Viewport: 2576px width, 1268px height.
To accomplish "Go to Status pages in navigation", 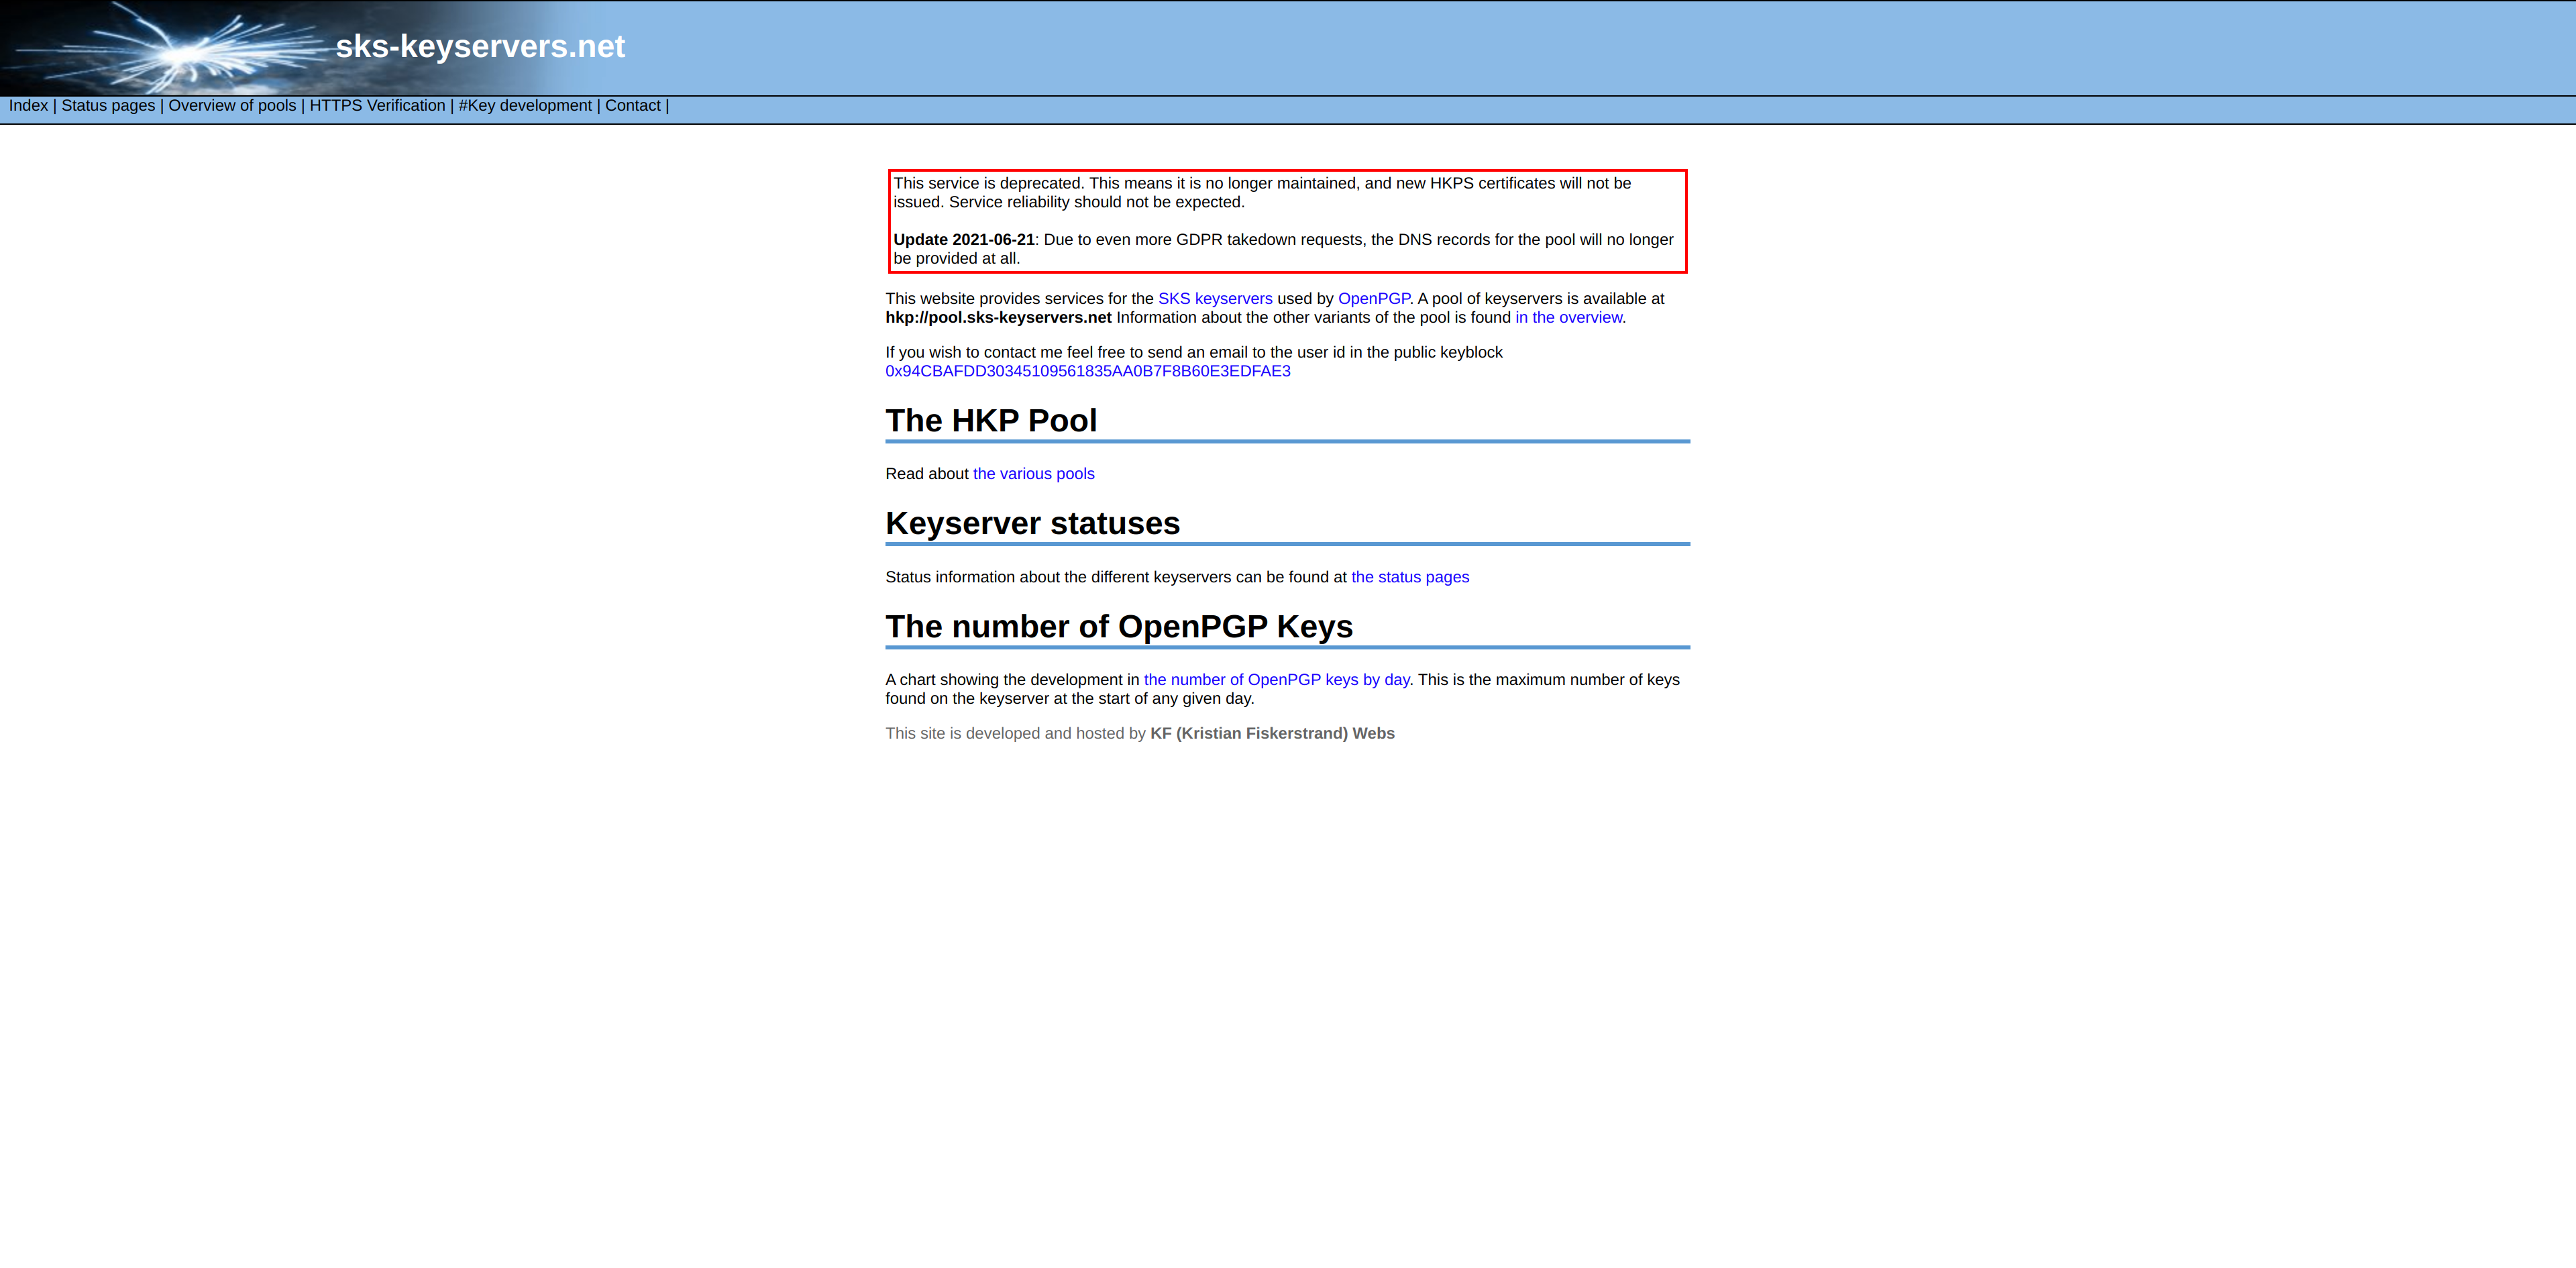I will pos(108,106).
